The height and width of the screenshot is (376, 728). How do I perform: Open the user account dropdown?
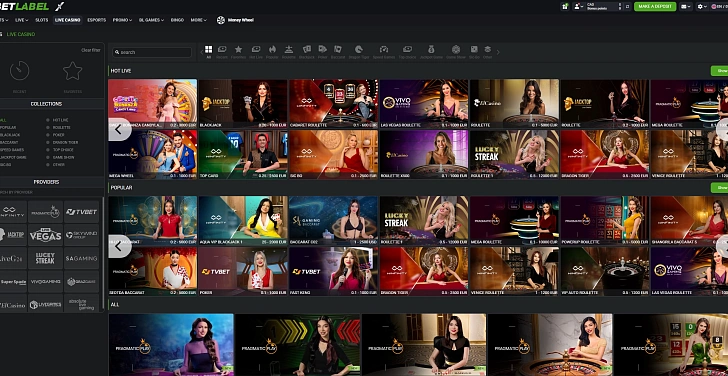point(578,6)
